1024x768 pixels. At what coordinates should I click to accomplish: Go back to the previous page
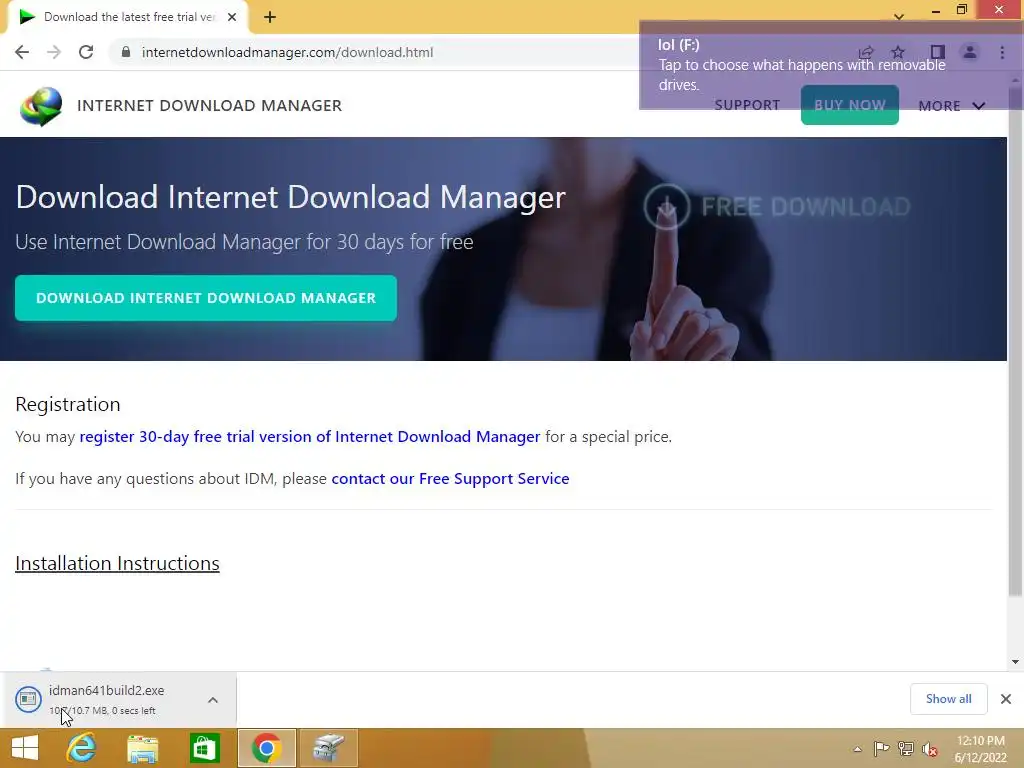[22, 52]
